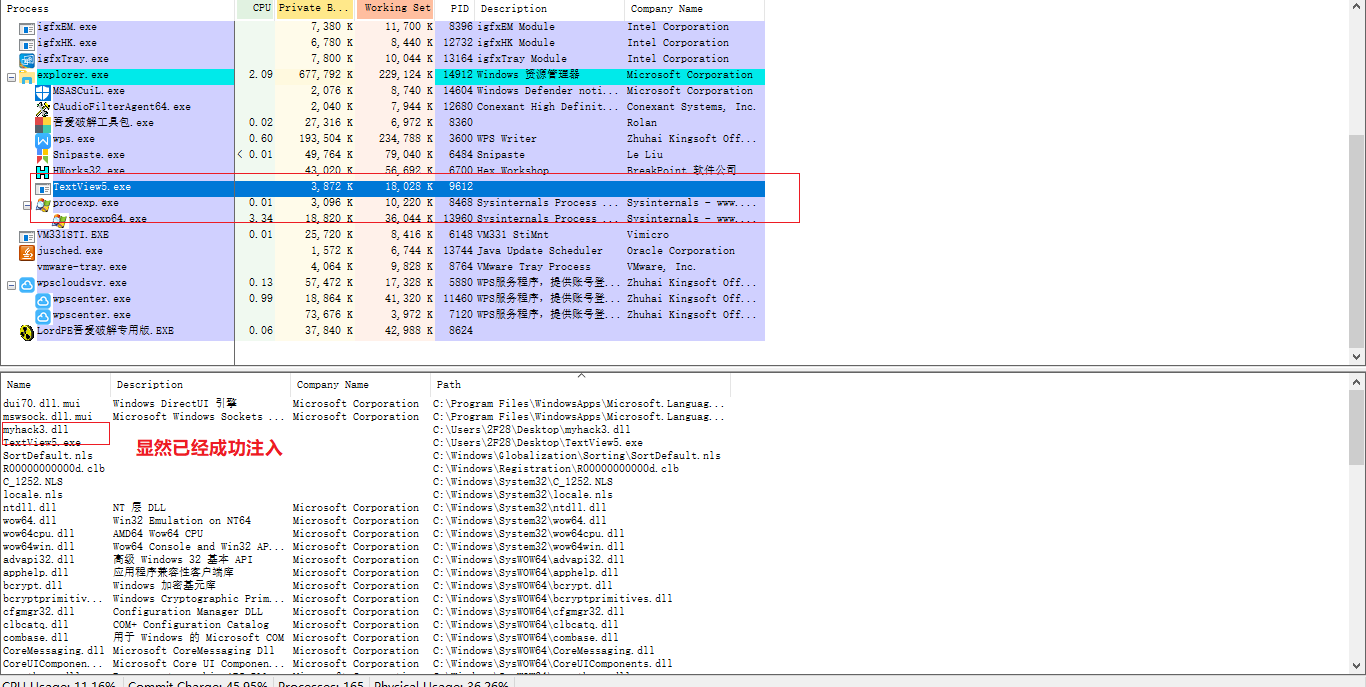Select bcrypt.dll in the DLL list

33,586
